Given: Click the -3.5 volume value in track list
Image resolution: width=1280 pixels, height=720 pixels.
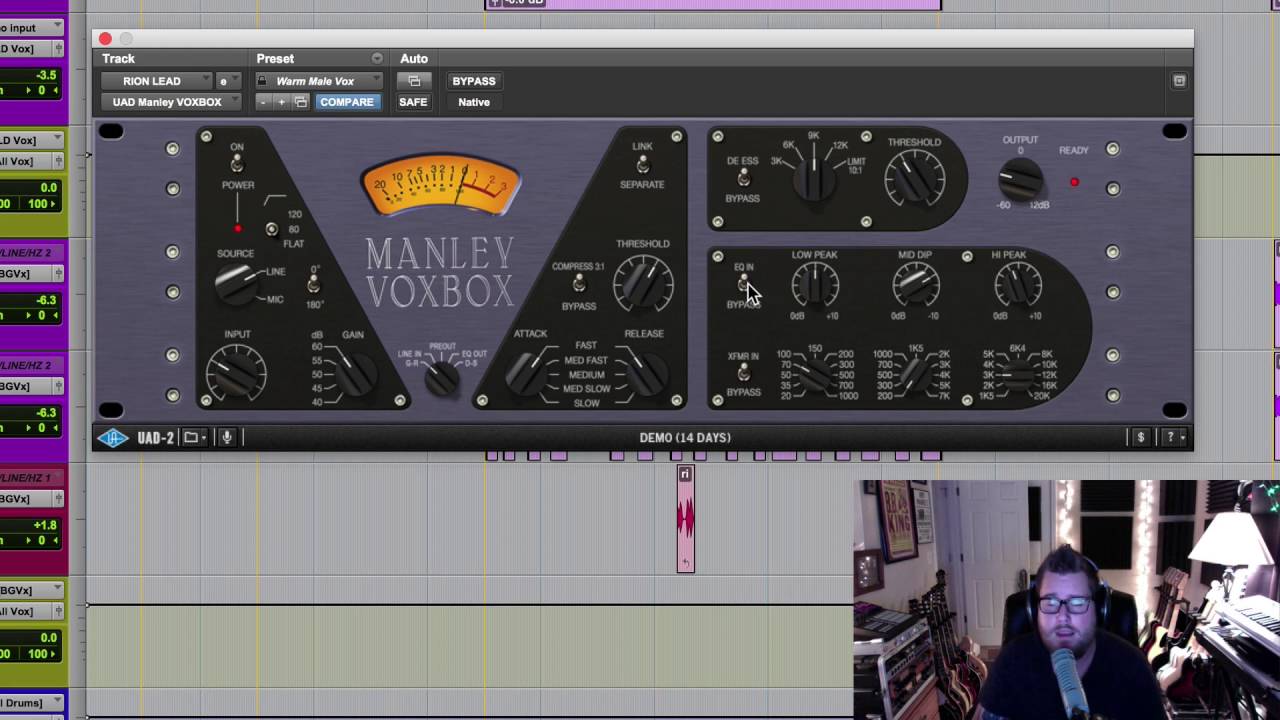Looking at the screenshot, I should coord(46,75).
